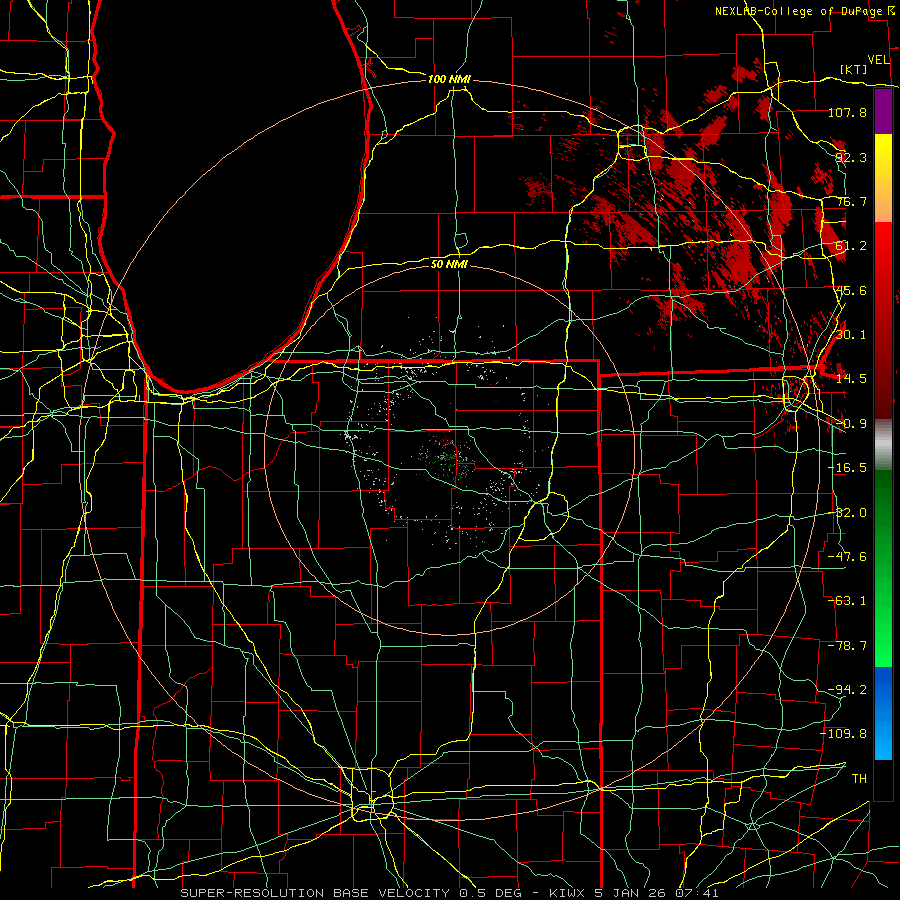Click the NEXLAB-College of DuPage label
The height and width of the screenshot is (900, 900).
(801, 11)
